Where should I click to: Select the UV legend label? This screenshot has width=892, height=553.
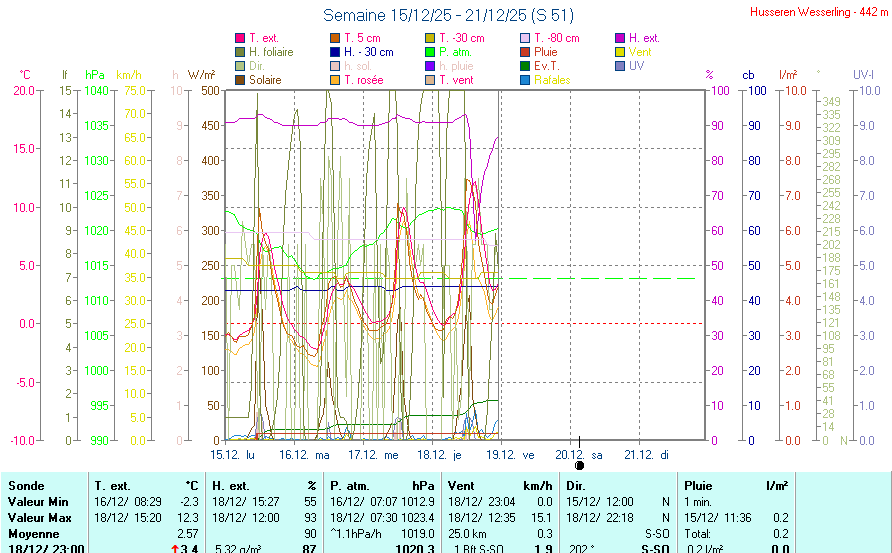point(636,66)
